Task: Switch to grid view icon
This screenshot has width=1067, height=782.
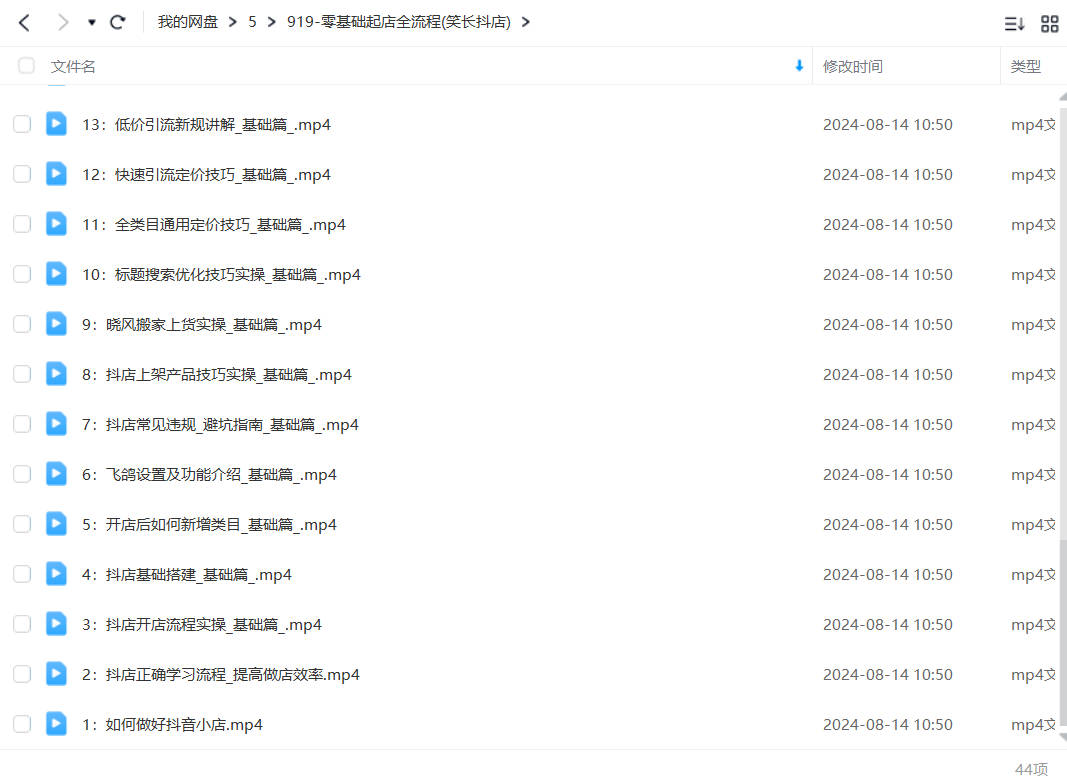Action: [x=1049, y=24]
